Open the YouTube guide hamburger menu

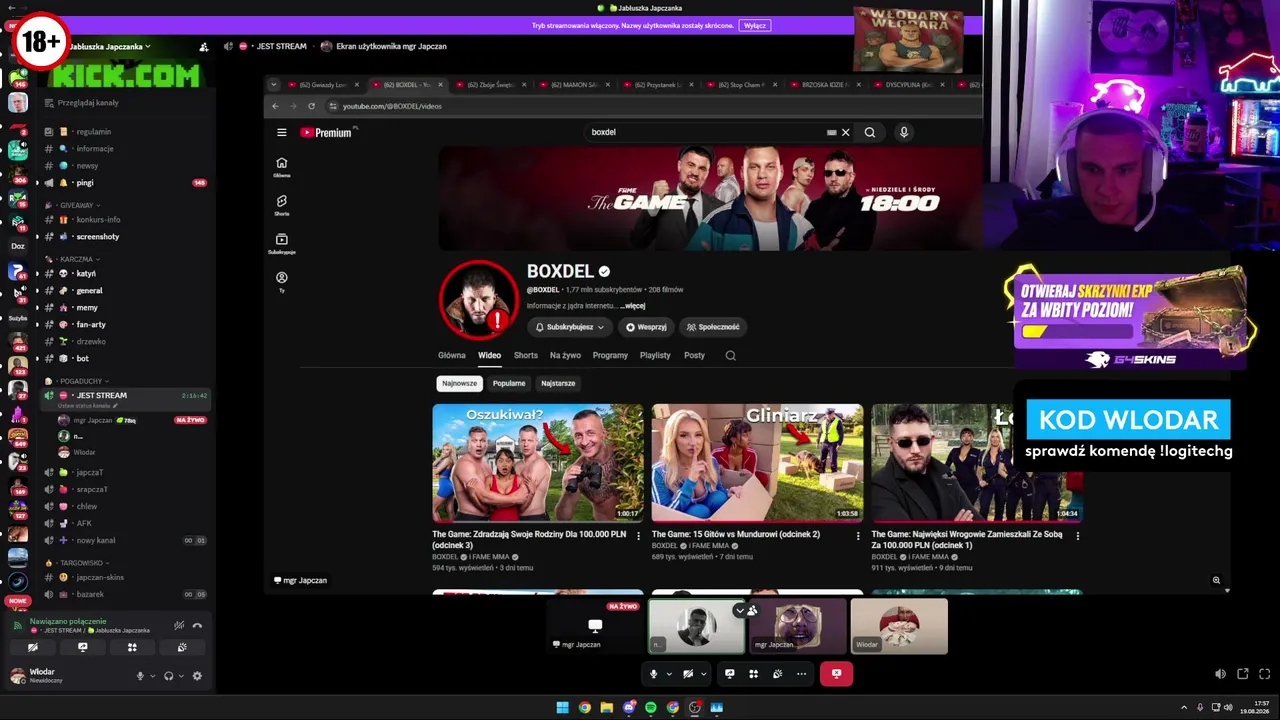[282, 132]
